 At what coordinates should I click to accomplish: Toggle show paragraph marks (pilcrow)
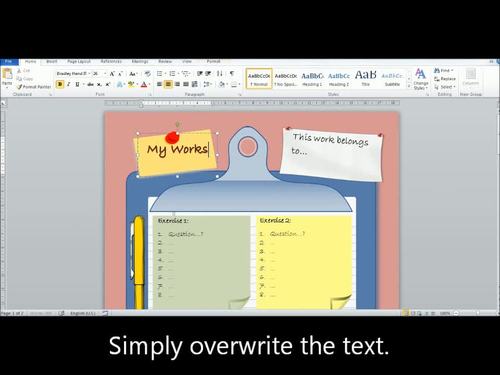tap(232, 74)
